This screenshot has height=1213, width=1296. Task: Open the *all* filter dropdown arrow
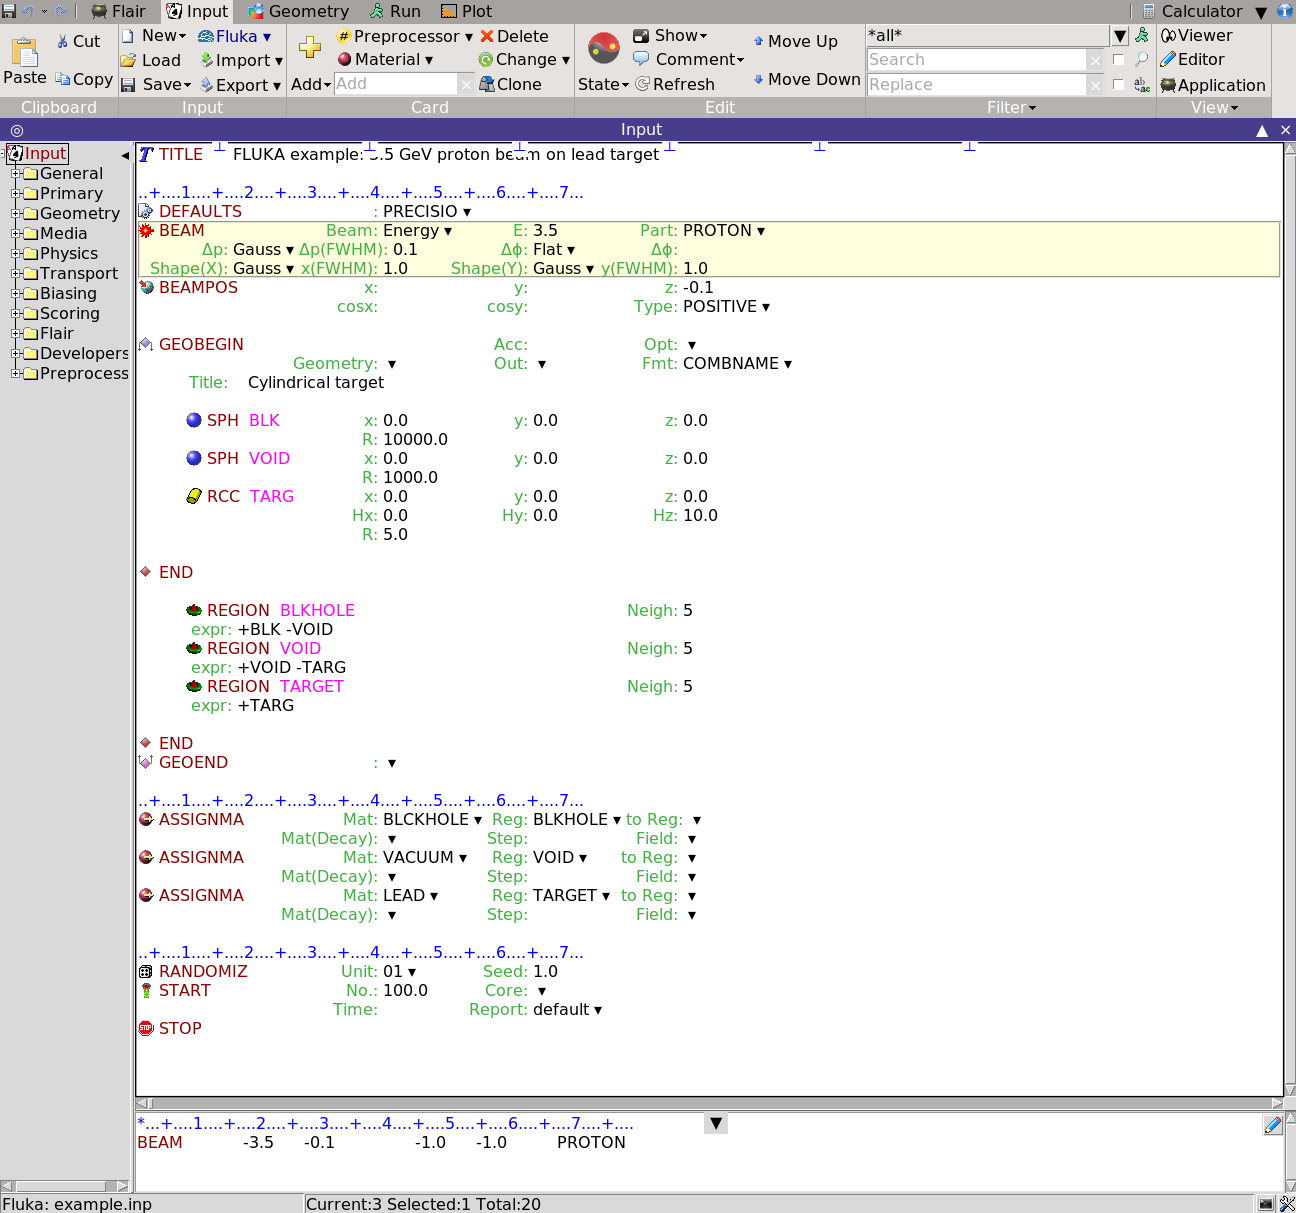pyautogui.click(x=1120, y=36)
